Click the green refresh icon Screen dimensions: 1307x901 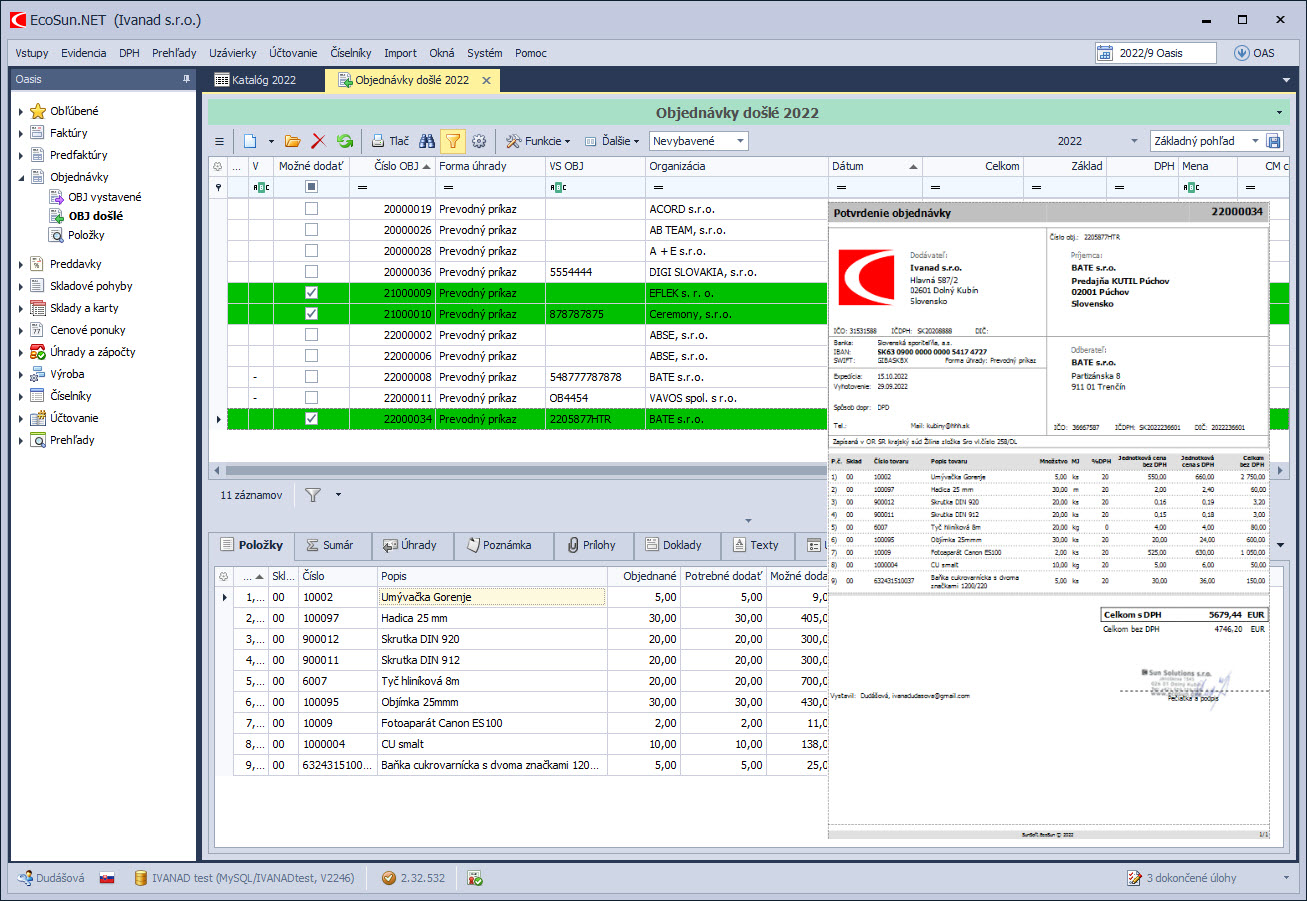345,142
